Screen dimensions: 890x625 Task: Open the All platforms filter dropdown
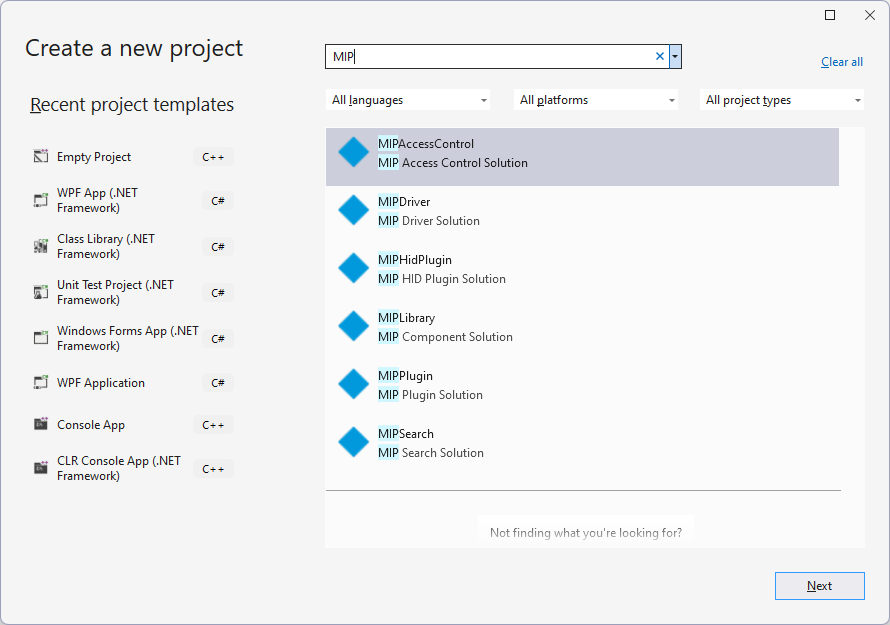[596, 100]
